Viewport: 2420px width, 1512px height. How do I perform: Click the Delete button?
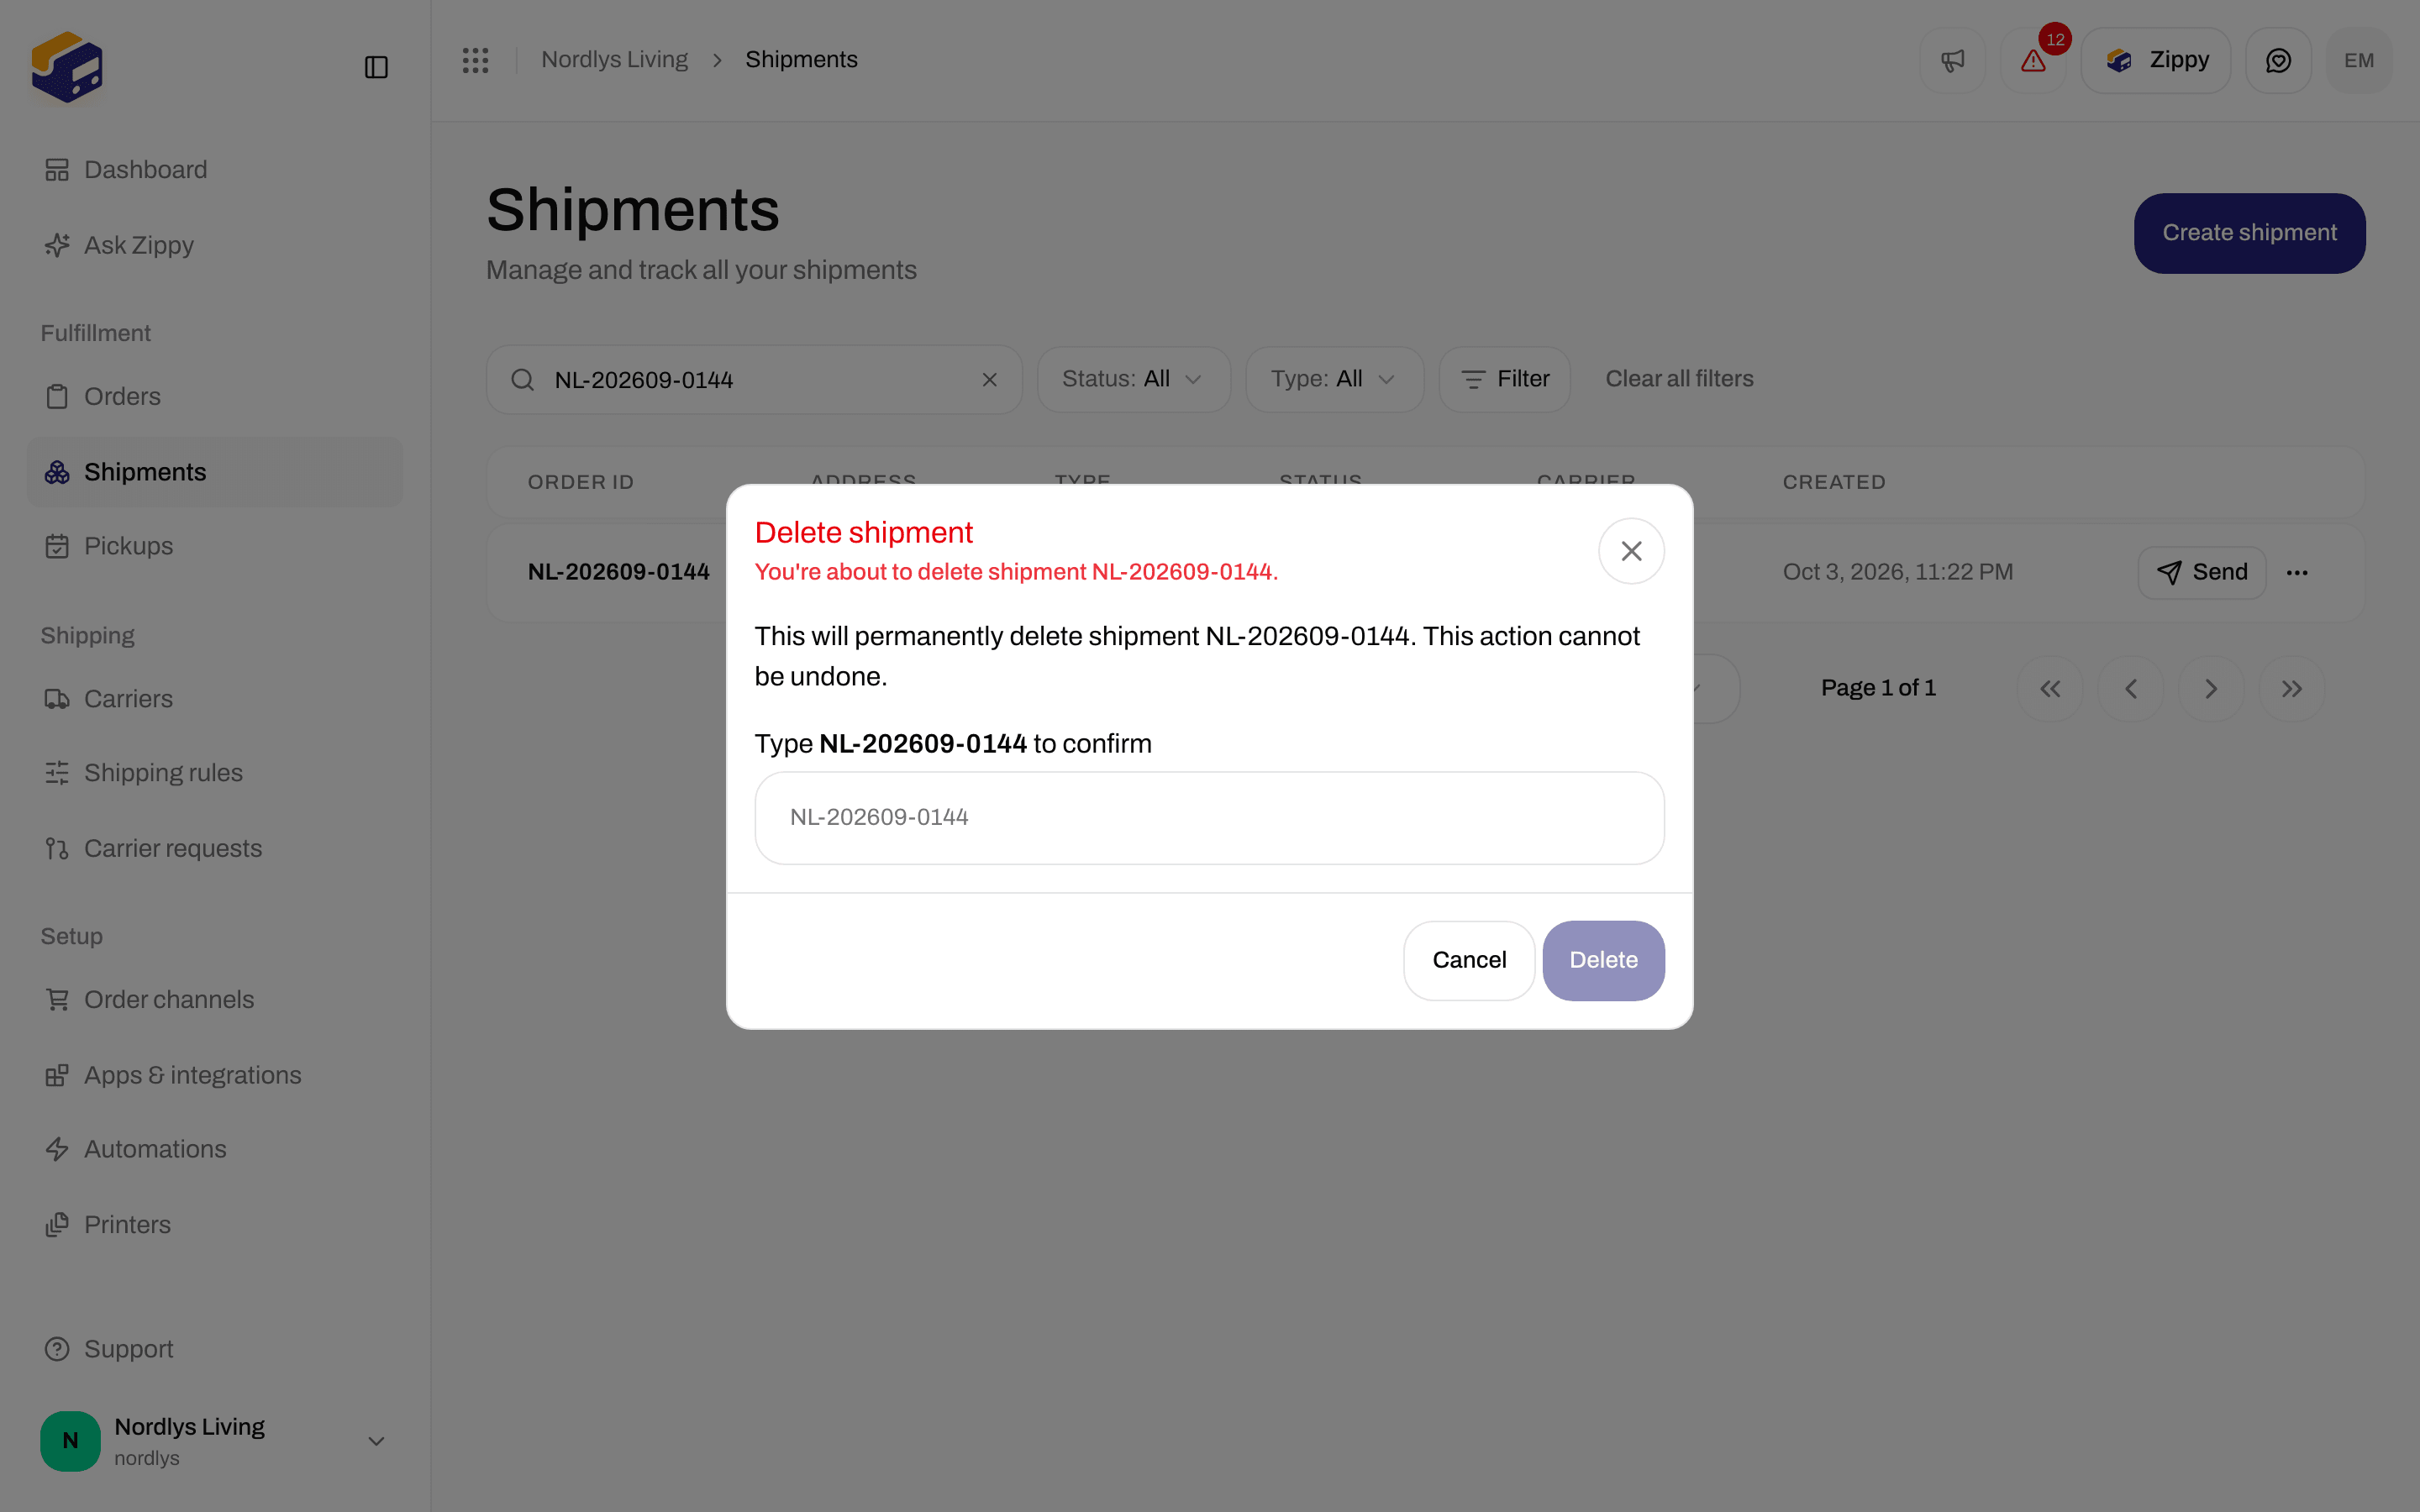[1603, 961]
